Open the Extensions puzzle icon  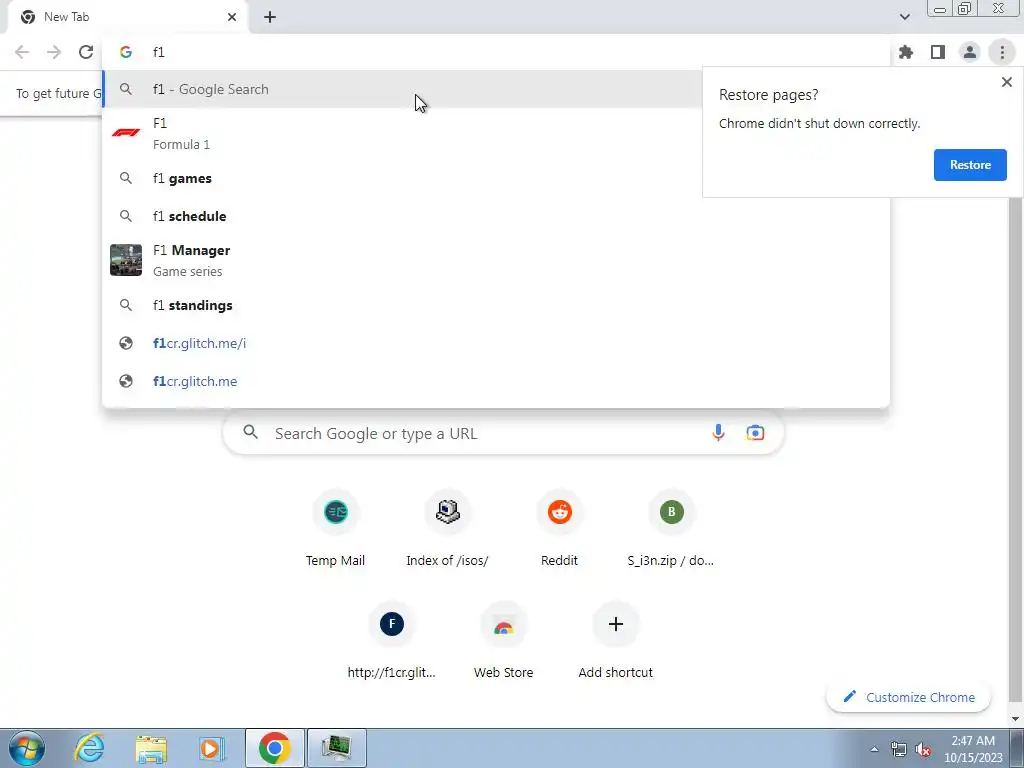click(x=905, y=52)
